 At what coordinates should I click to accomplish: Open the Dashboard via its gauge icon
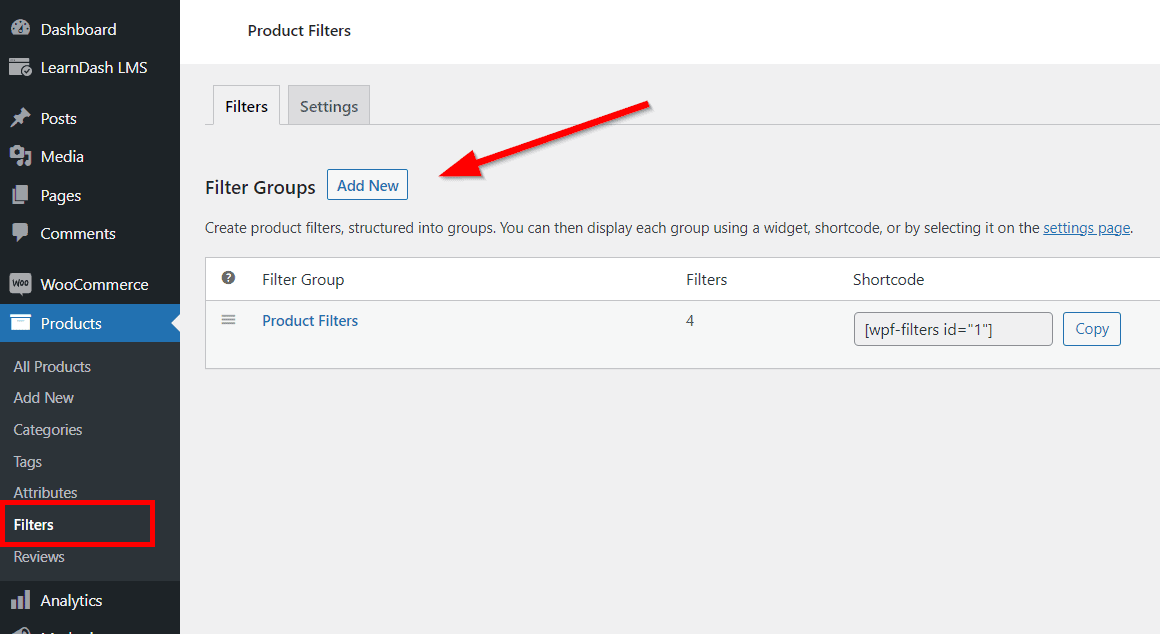[x=21, y=28]
